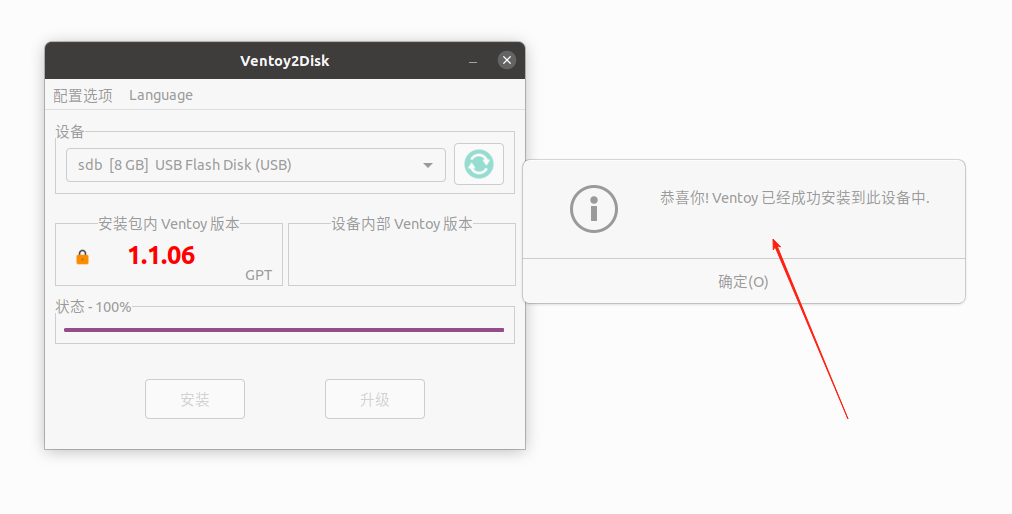
Task: Click the 恭喜你! Ventoy success message text
Action: (x=794, y=198)
